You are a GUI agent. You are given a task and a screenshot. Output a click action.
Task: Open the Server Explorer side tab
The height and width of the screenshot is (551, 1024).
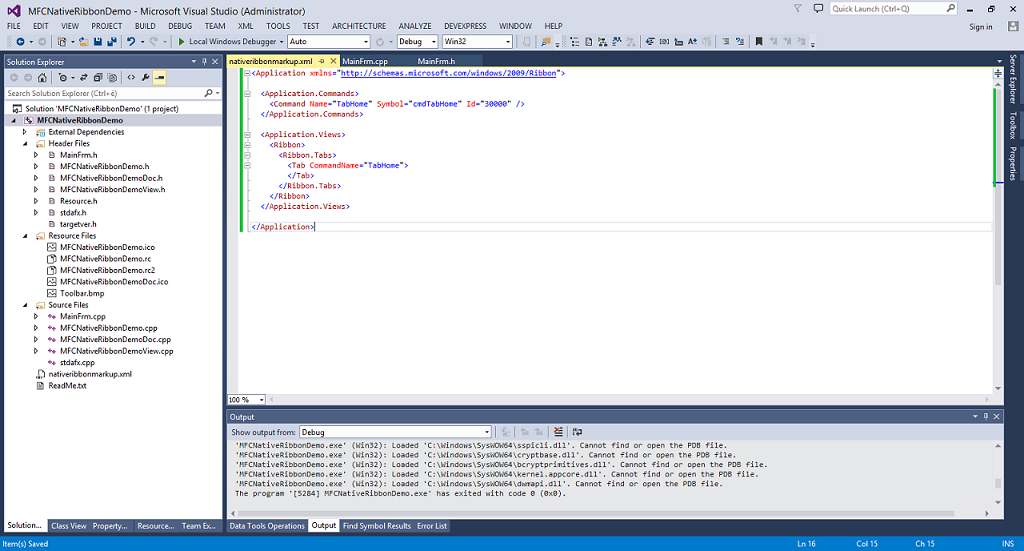(1013, 79)
